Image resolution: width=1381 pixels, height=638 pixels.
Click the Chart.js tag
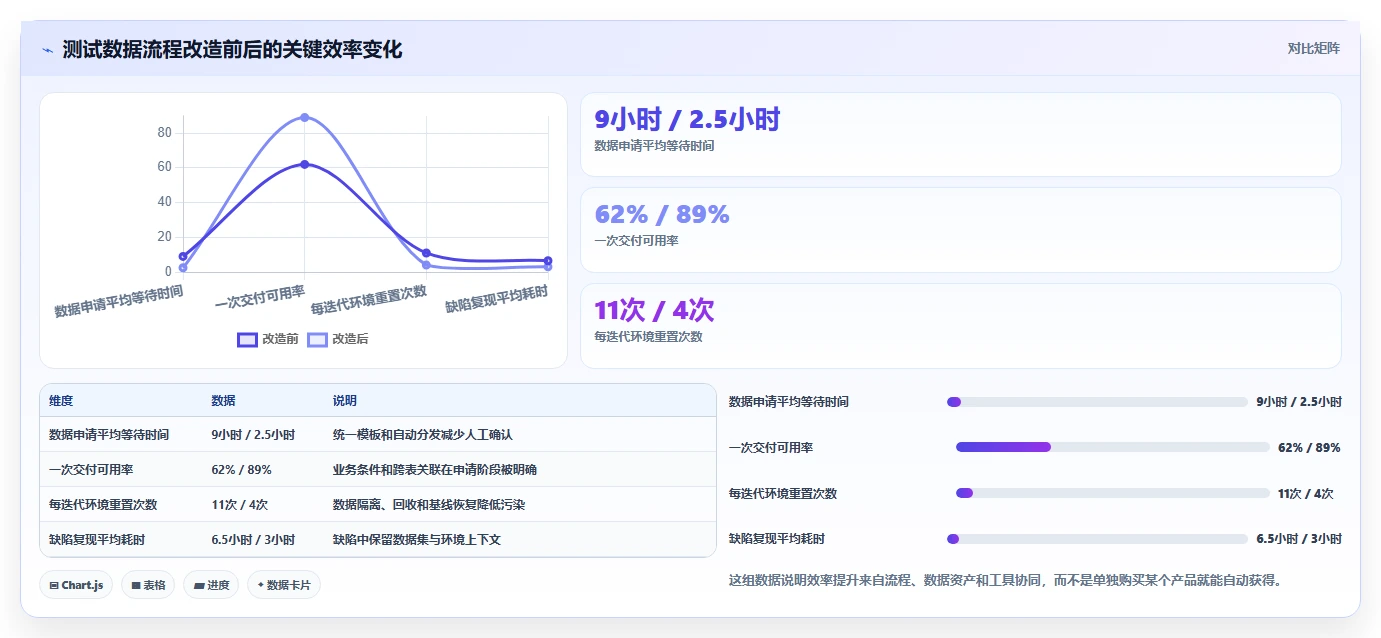click(76, 585)
